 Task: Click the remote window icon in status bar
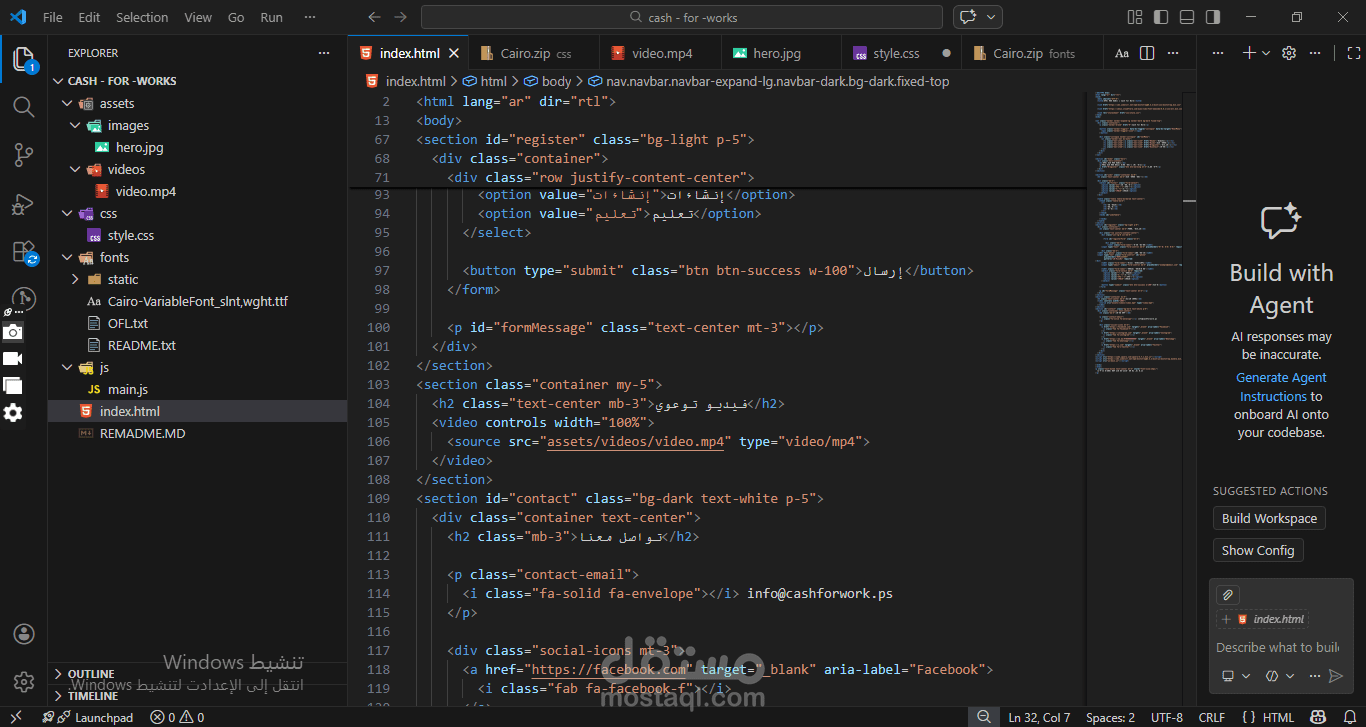click(x=16, y=717)
